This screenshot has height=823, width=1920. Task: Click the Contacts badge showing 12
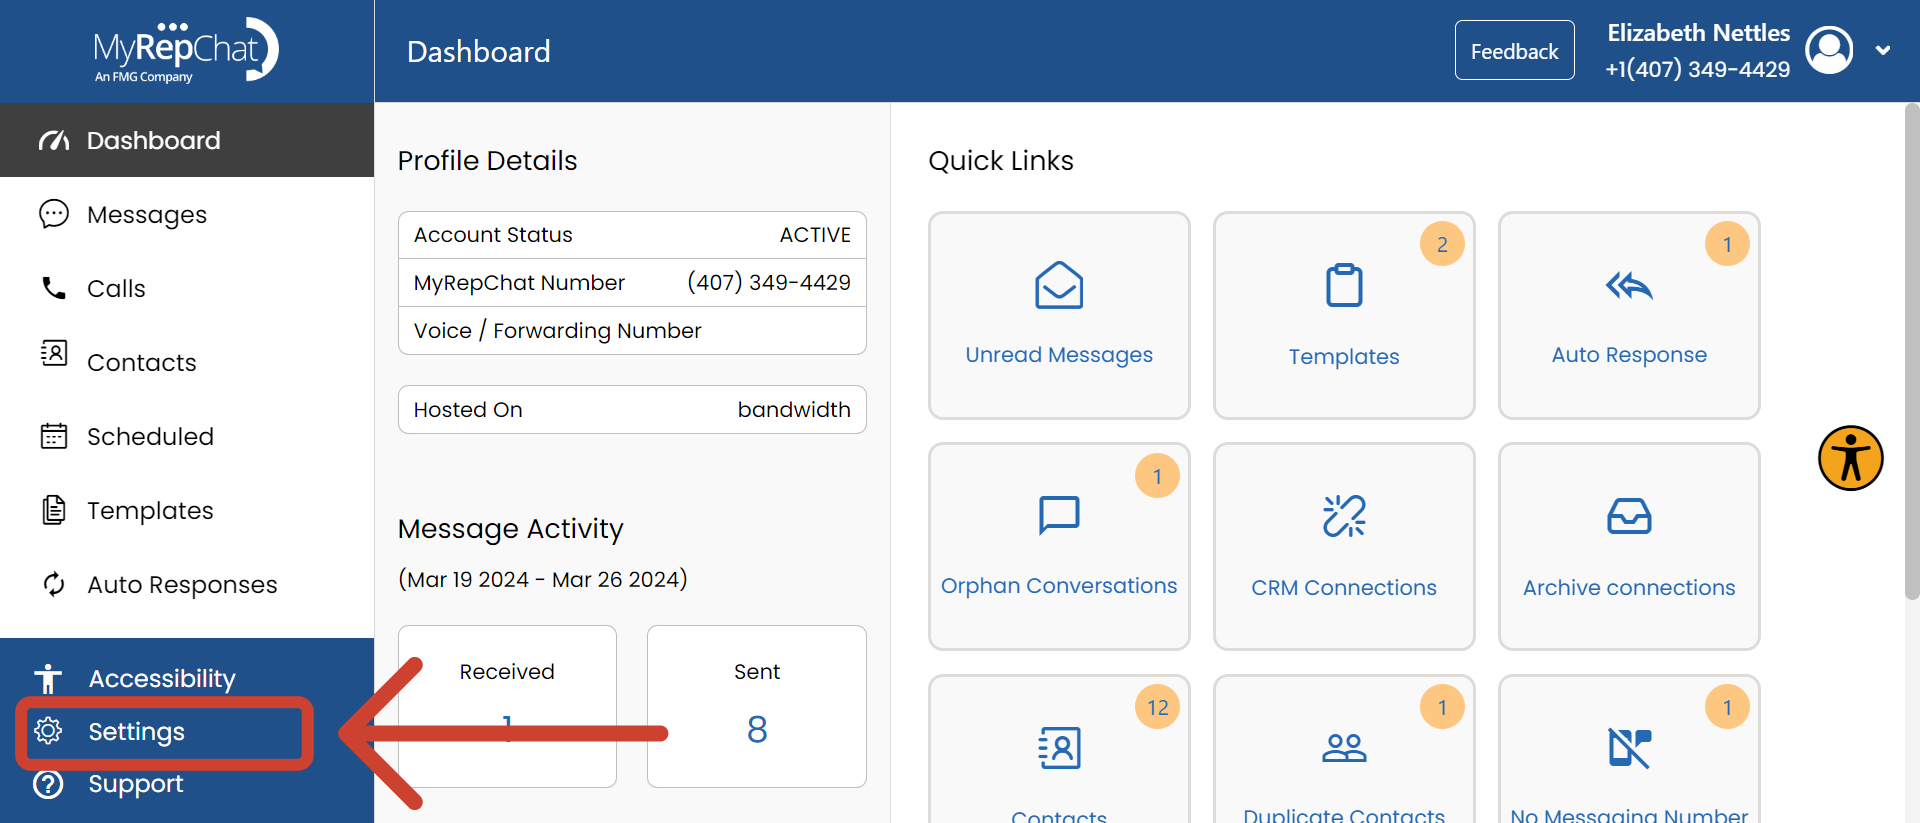click(1157, 707)
